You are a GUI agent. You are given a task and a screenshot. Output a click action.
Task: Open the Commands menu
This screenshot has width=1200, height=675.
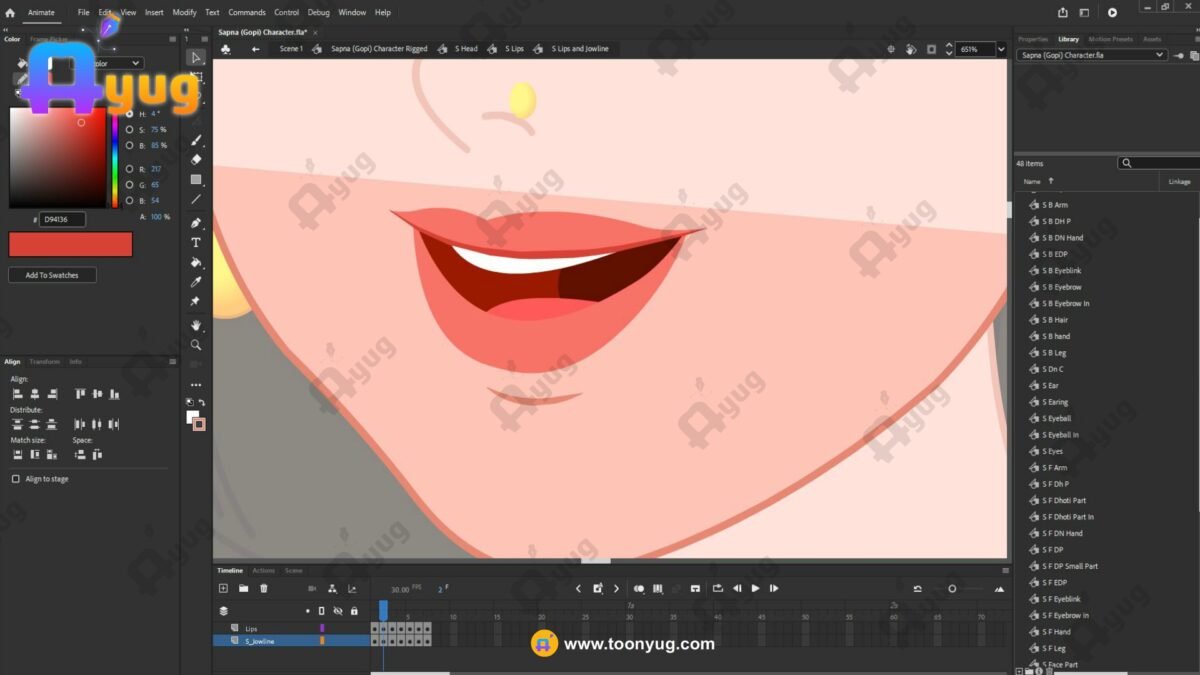(x=247, y=13)
